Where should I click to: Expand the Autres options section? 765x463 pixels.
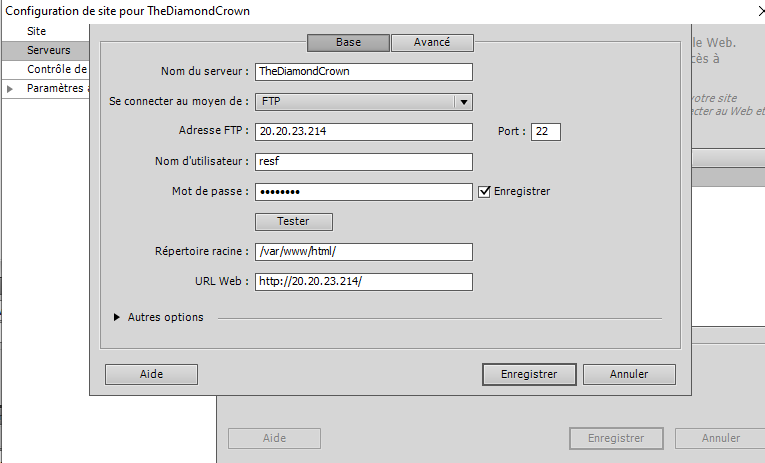pos(119,318)
